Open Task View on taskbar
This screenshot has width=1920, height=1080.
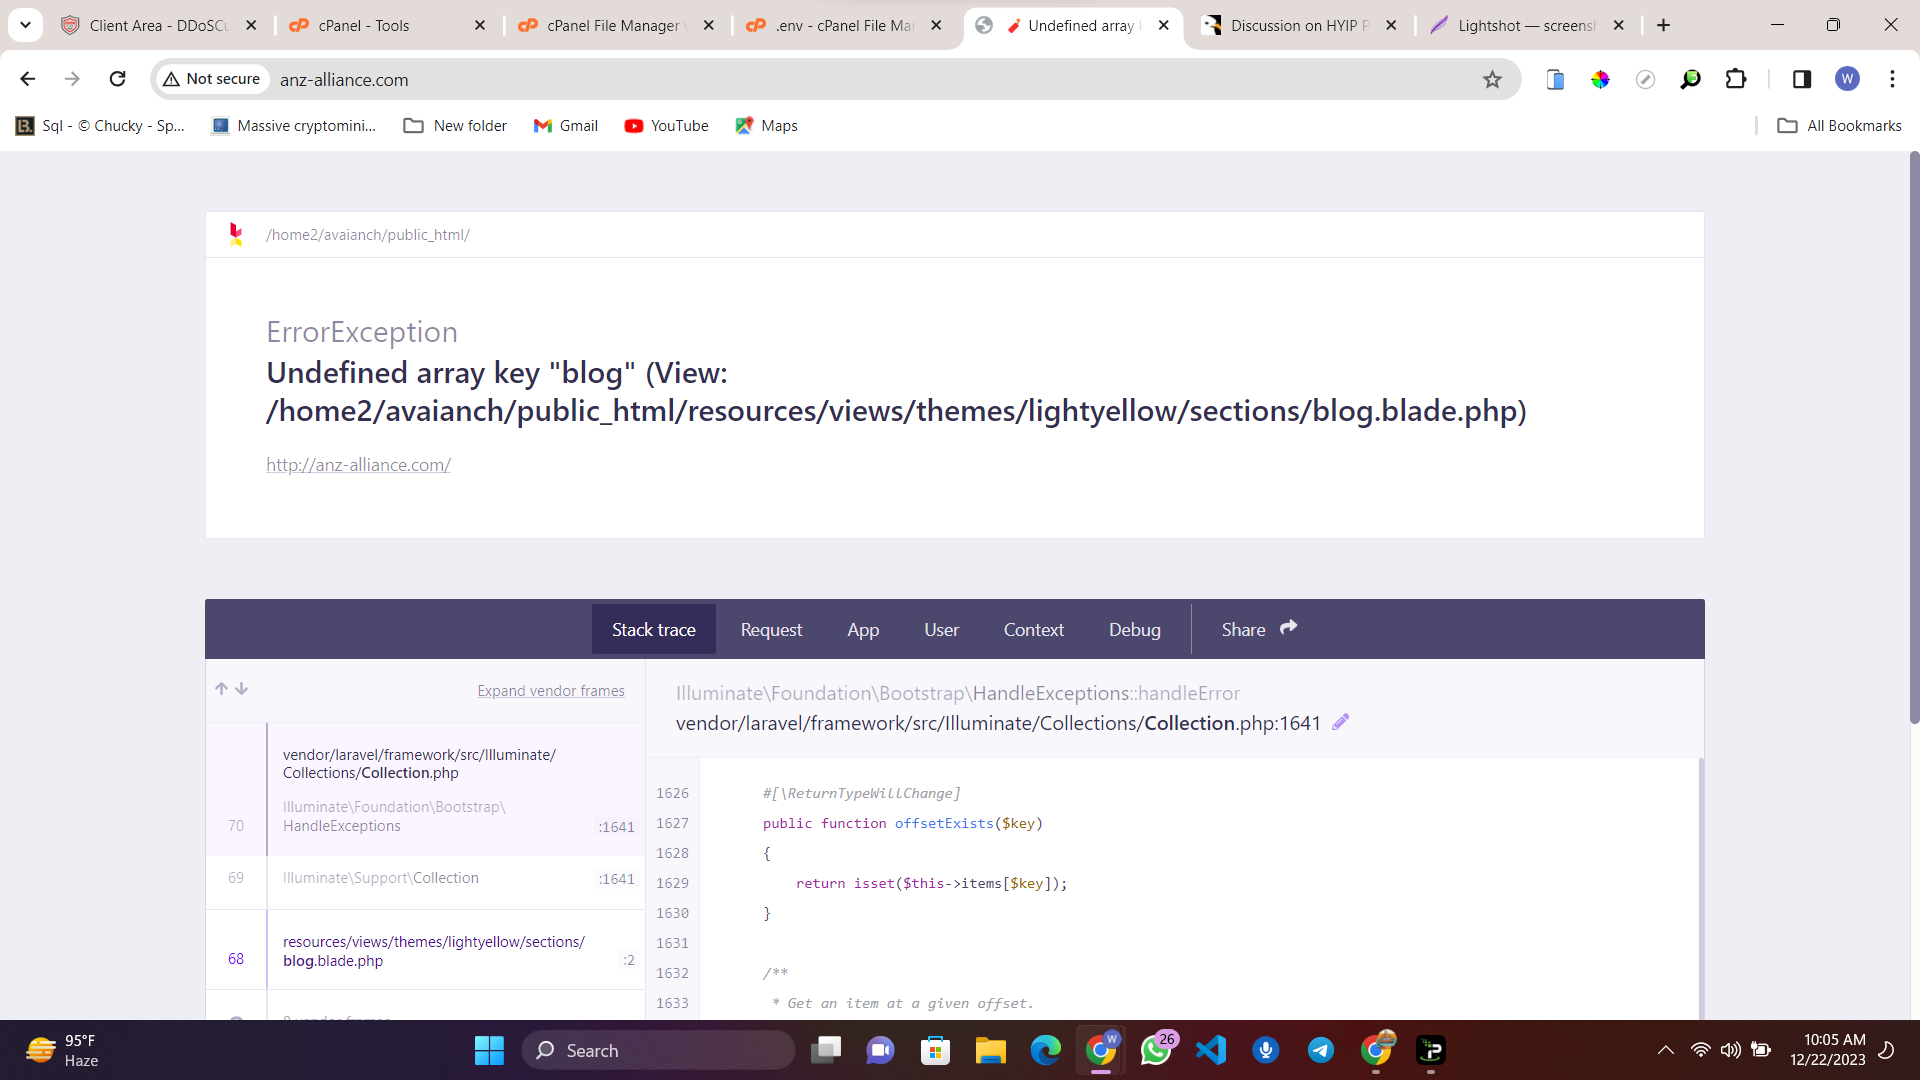(x=826, y=1050)
